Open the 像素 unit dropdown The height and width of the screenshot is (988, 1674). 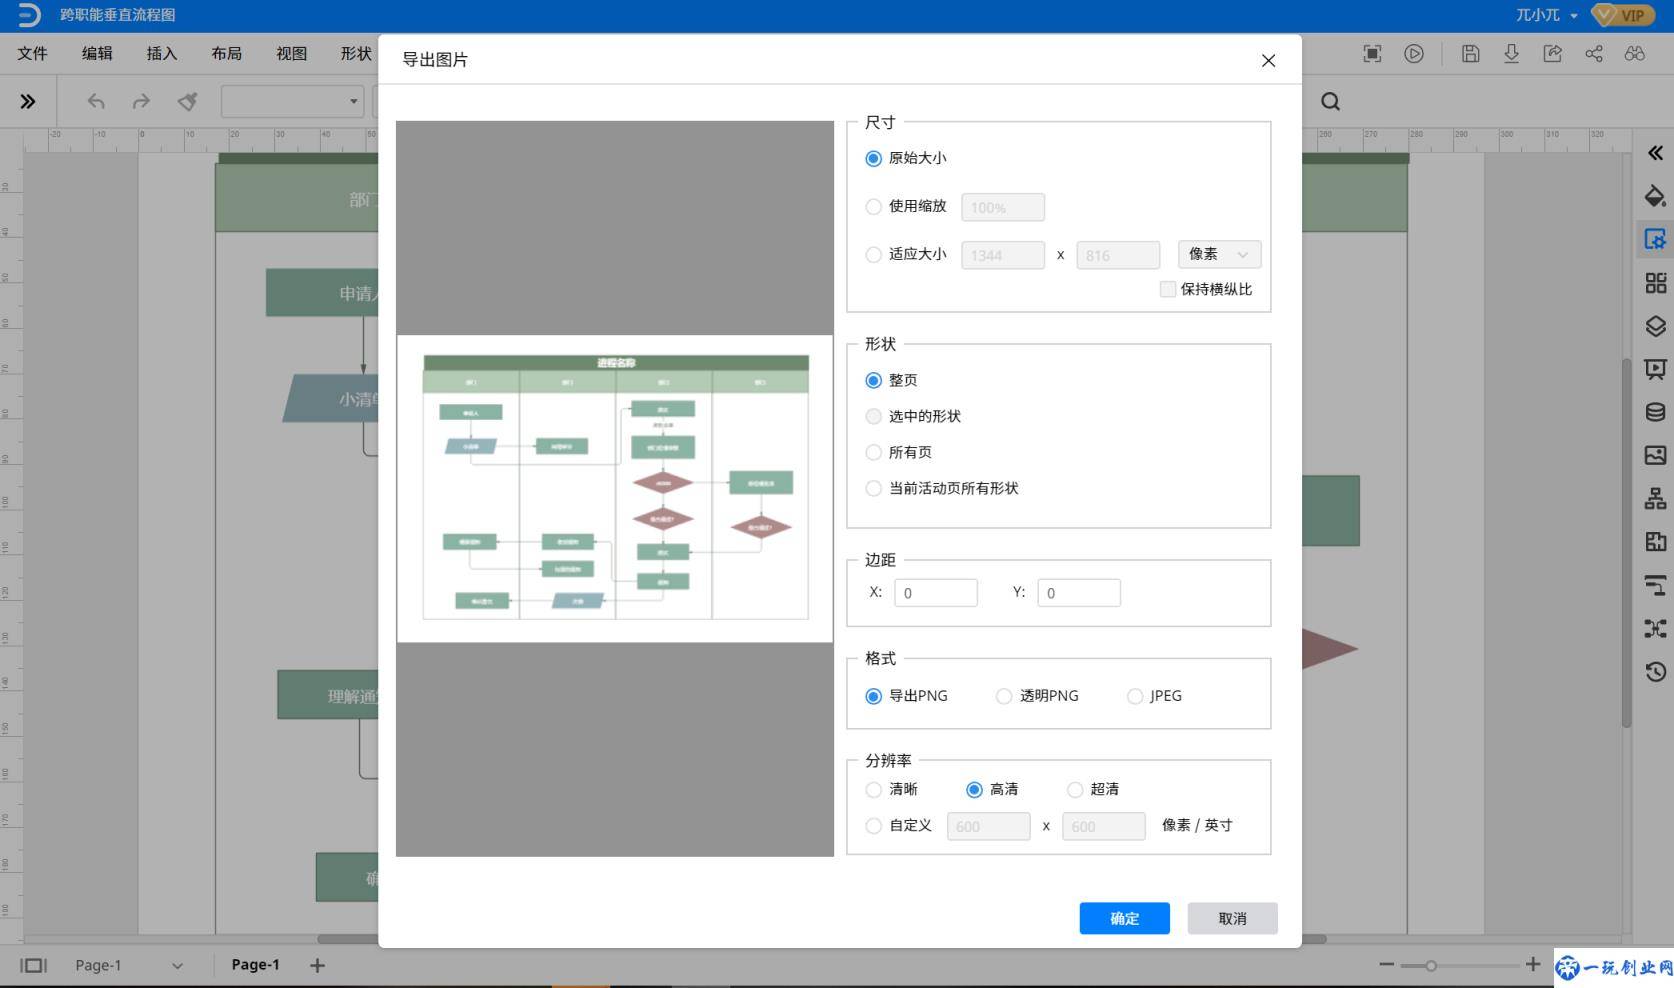[x=1219, y=254]
